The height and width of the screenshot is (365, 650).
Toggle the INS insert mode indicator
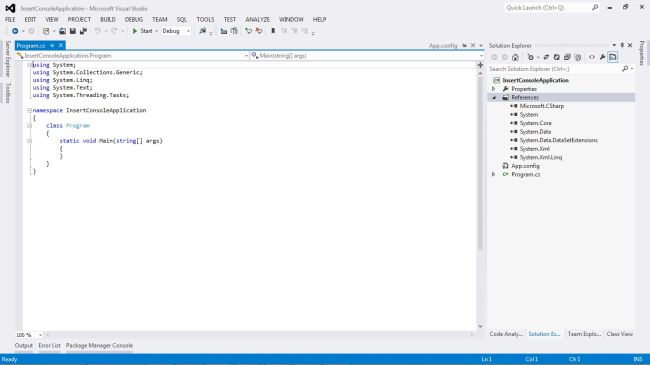click(x=638, y=359)
